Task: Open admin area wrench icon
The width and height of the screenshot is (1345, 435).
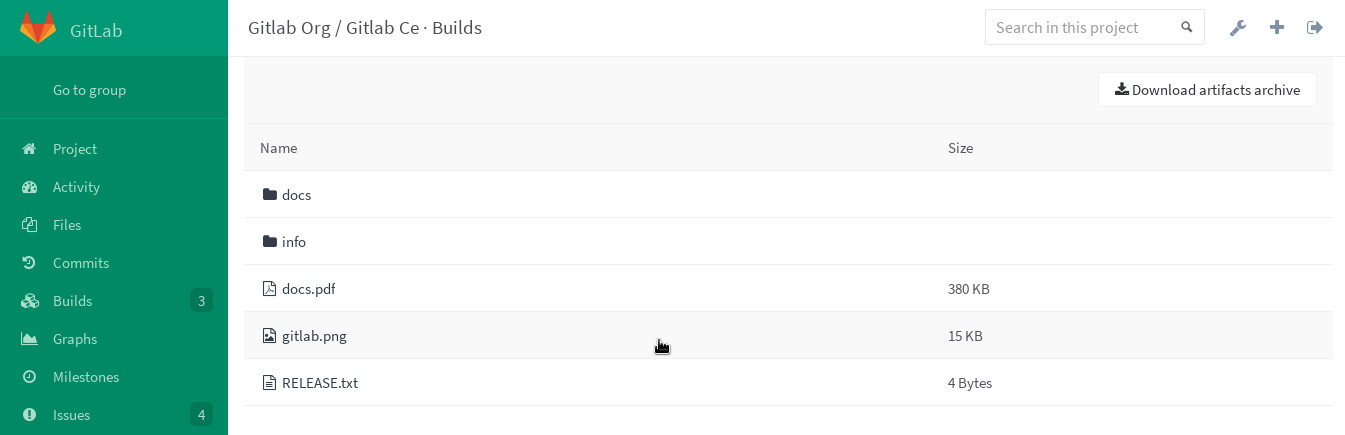Action: tap(1238, 28)
